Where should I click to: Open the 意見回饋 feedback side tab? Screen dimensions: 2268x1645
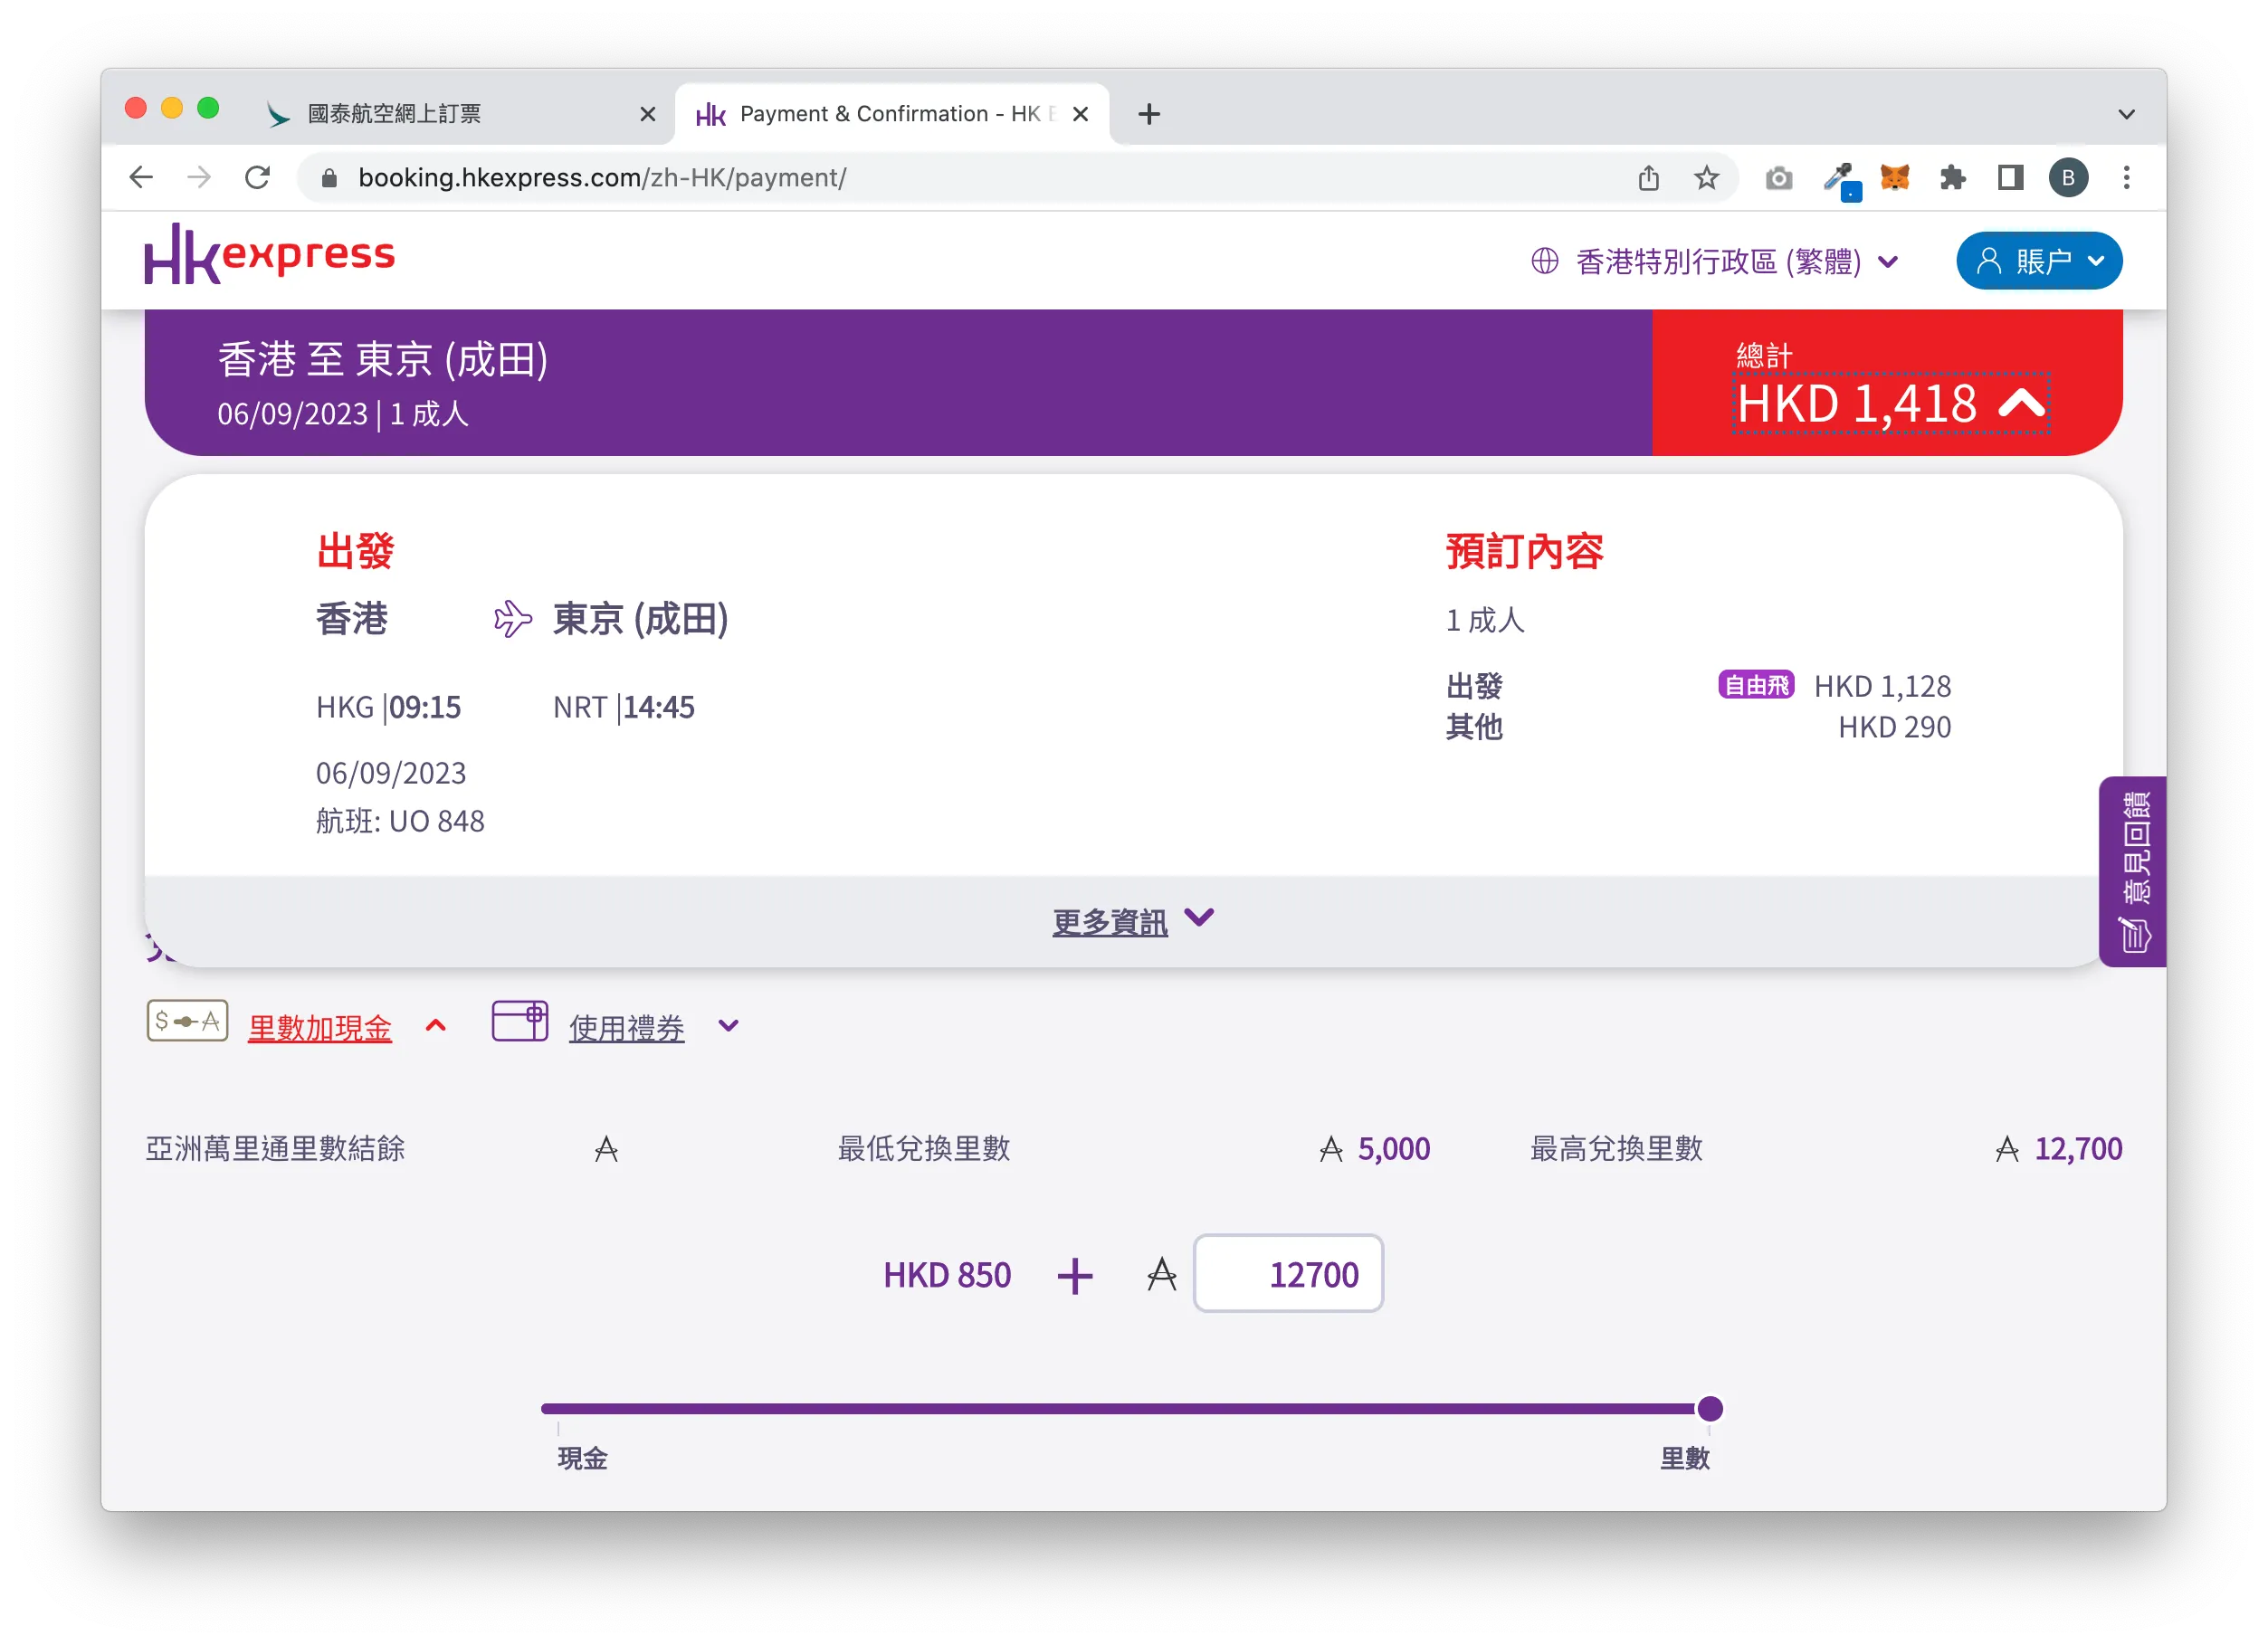pyautogui.click(x=2131, y=871)
